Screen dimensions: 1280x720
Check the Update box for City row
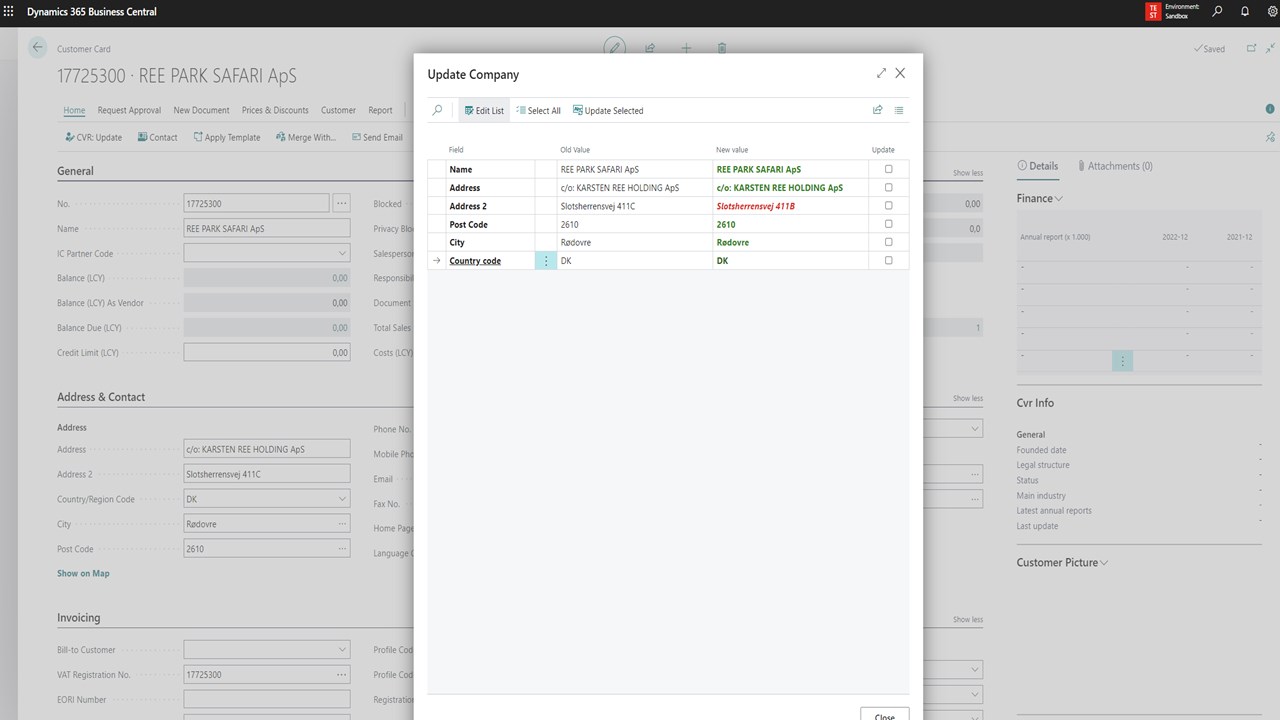[888, 242]
